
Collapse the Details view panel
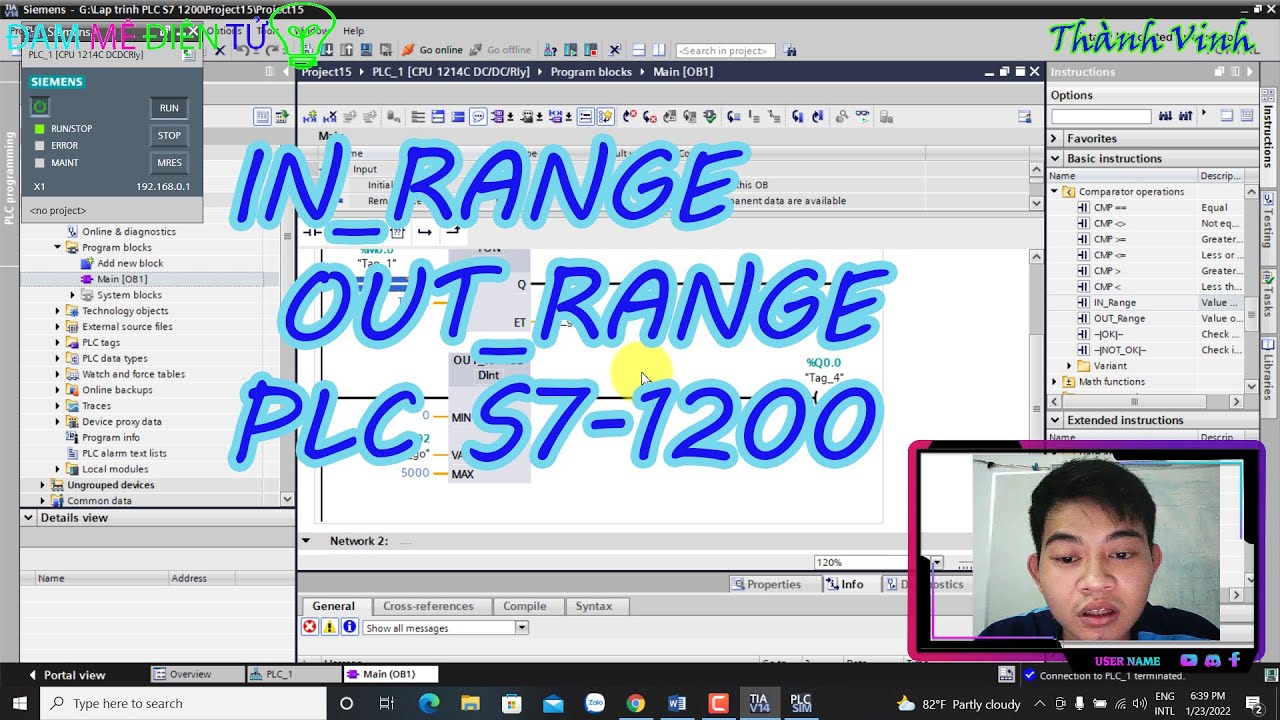[30, 518]
